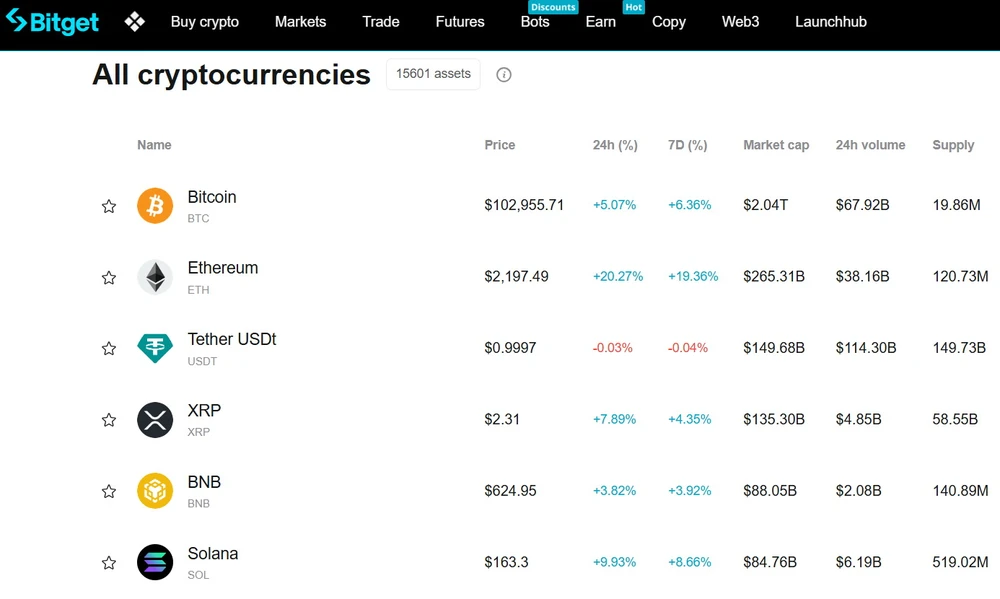
Task: Click the 15601 assets badge
Action: 433,74
